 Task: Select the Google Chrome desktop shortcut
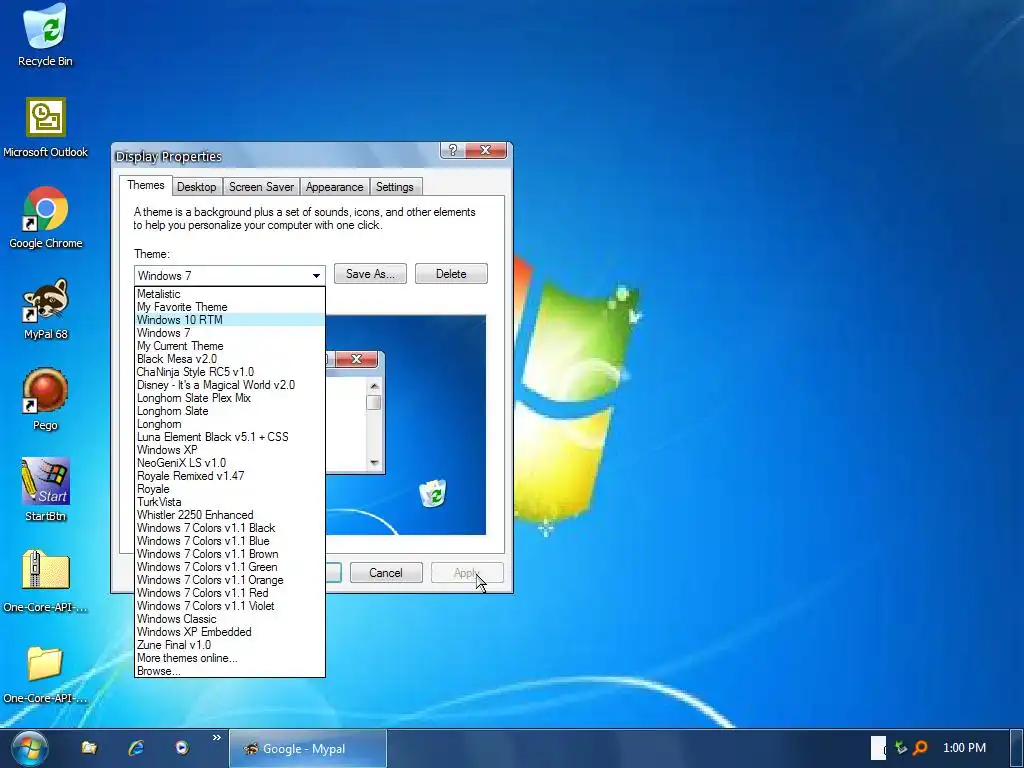pyautogui.click(x=45, y=218)
